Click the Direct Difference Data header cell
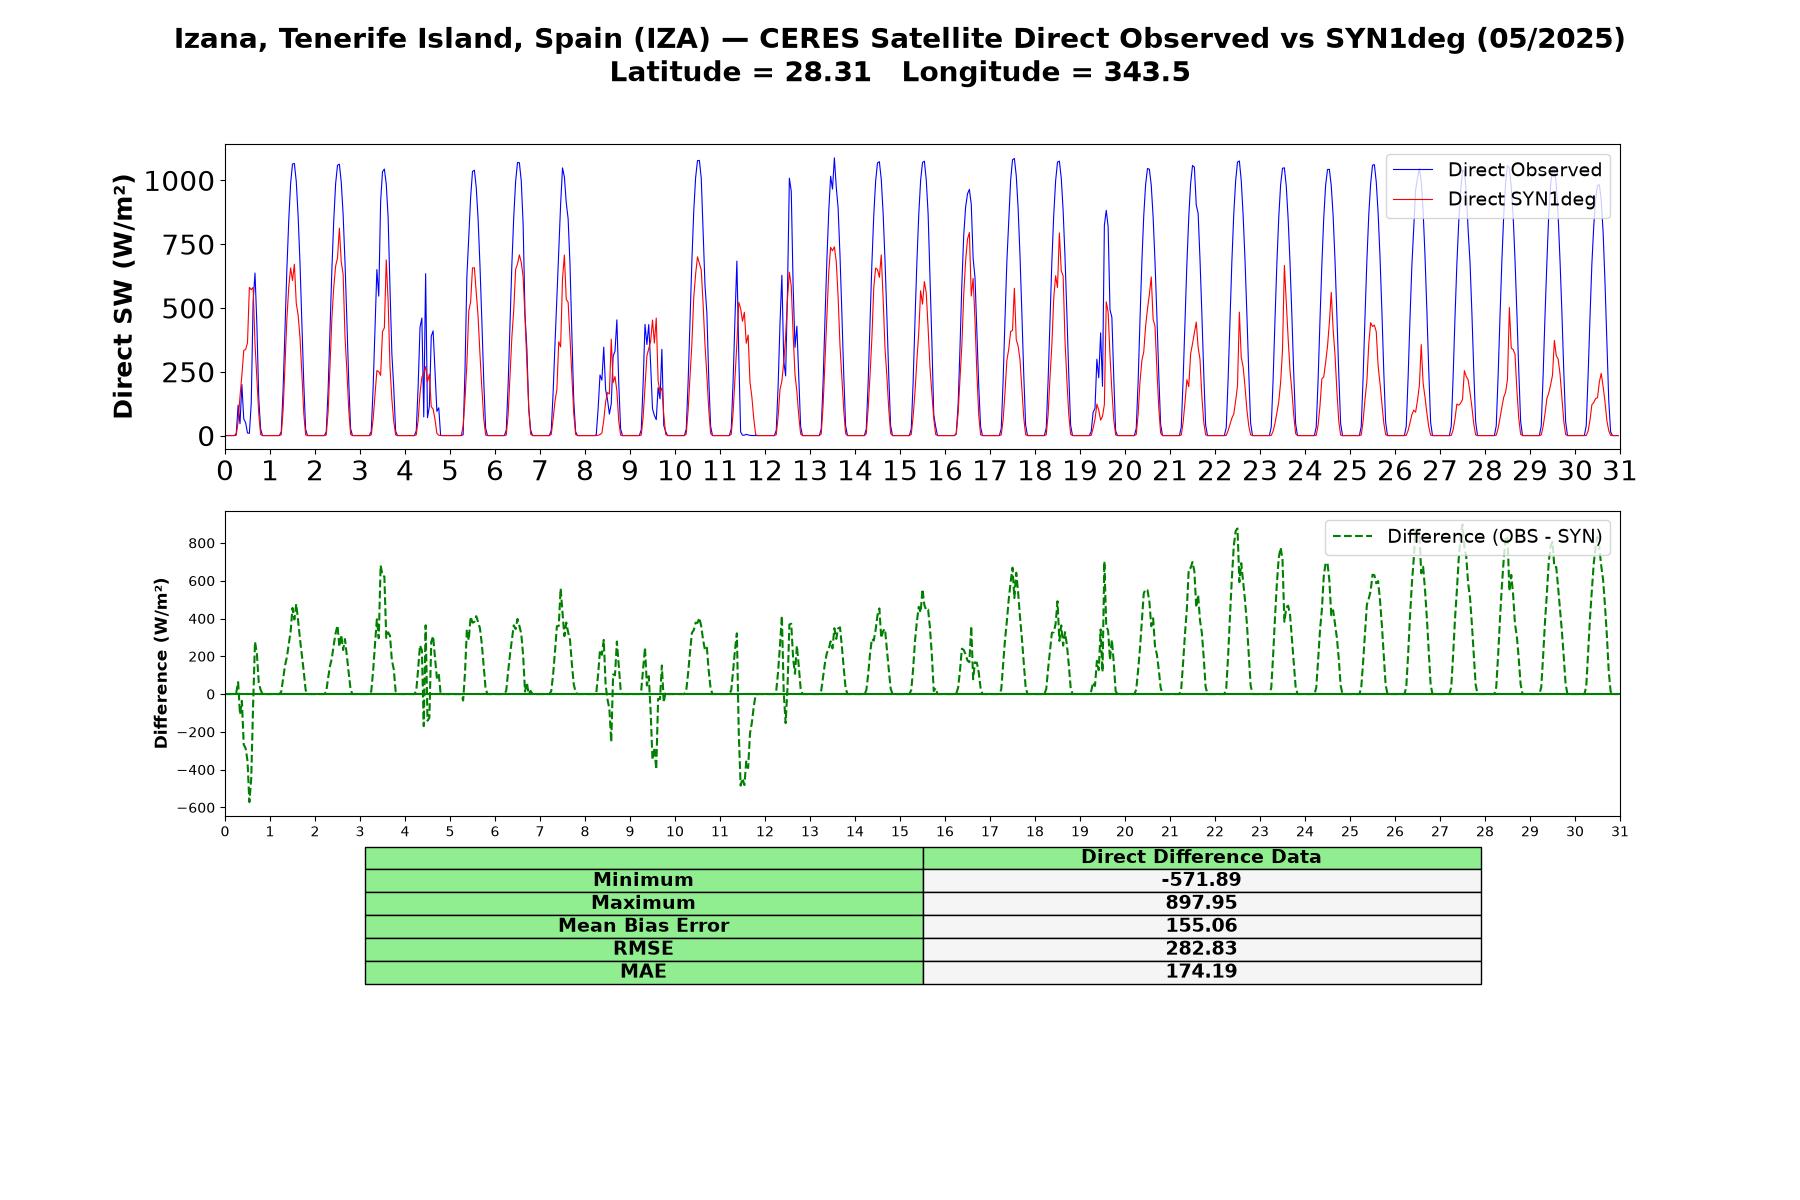The image size is (1800, 1200). [1201, 857]
